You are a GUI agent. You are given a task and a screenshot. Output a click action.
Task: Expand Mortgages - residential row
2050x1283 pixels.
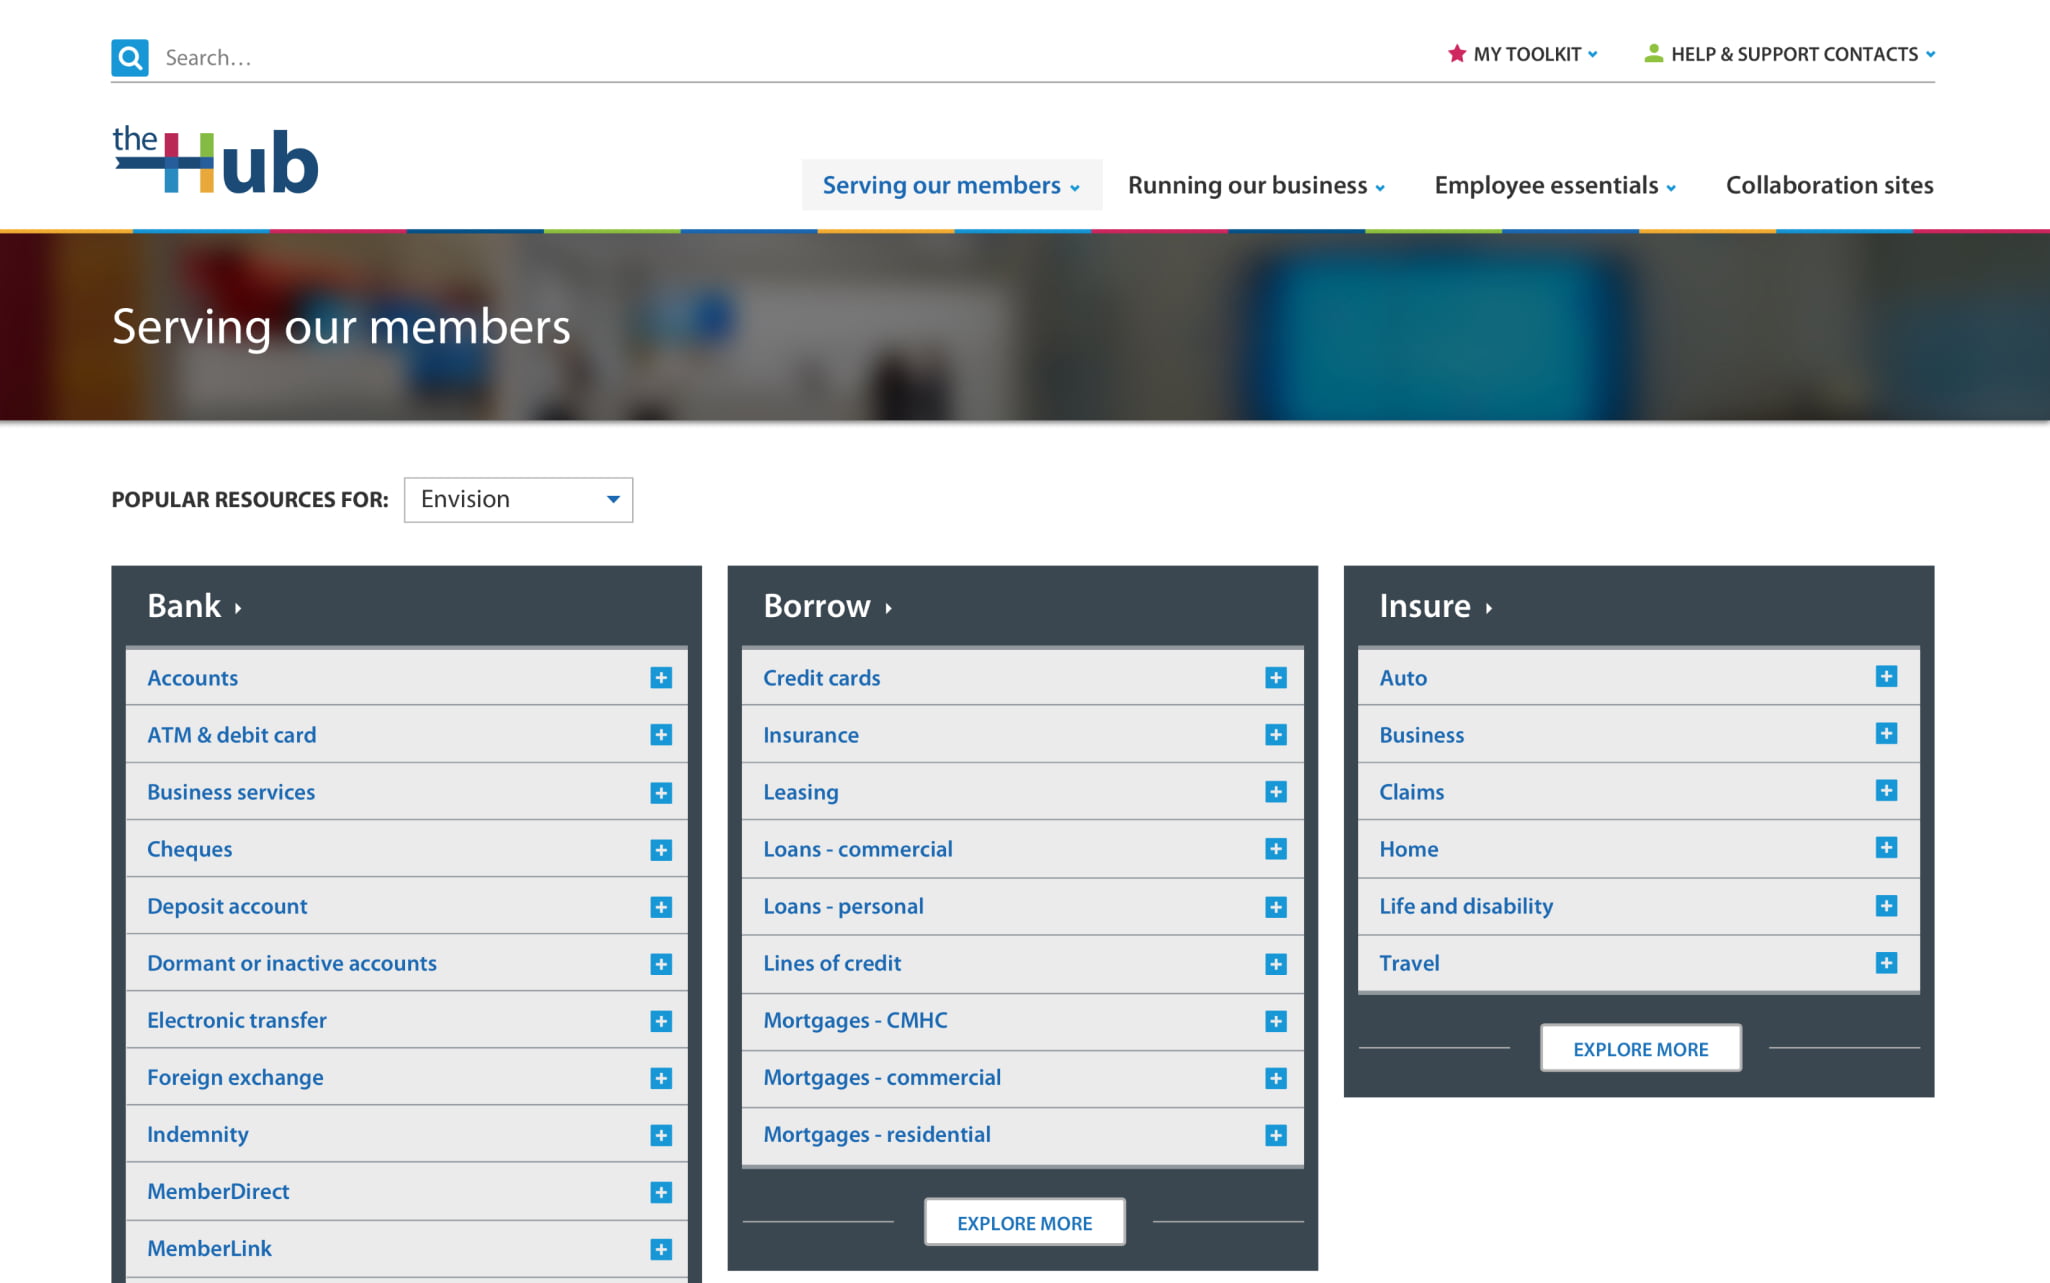pos(1276,1135)
